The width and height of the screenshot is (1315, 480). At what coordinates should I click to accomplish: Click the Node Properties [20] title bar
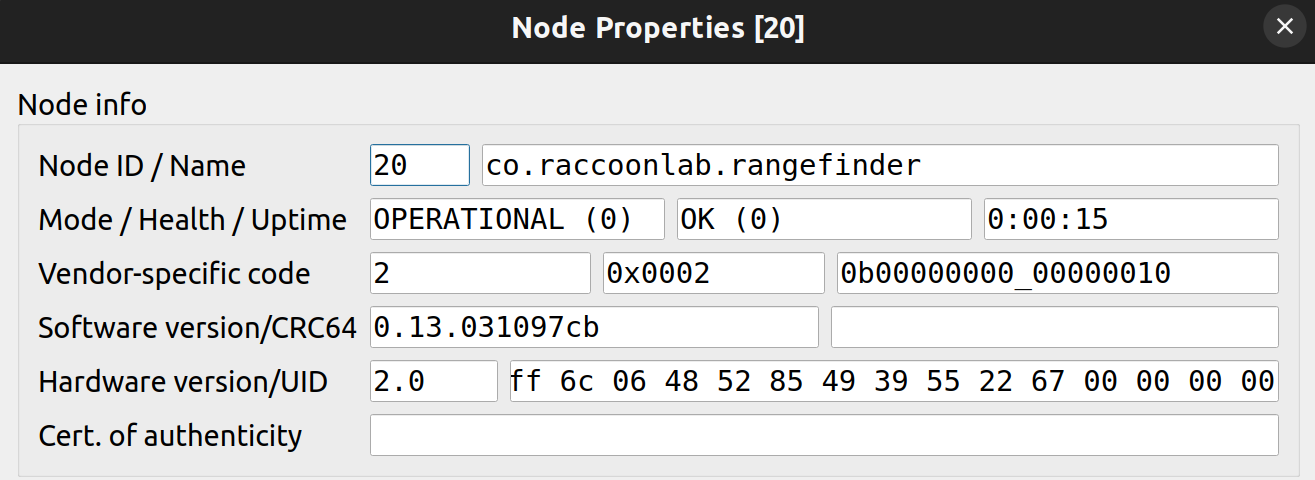click(657, 28)
